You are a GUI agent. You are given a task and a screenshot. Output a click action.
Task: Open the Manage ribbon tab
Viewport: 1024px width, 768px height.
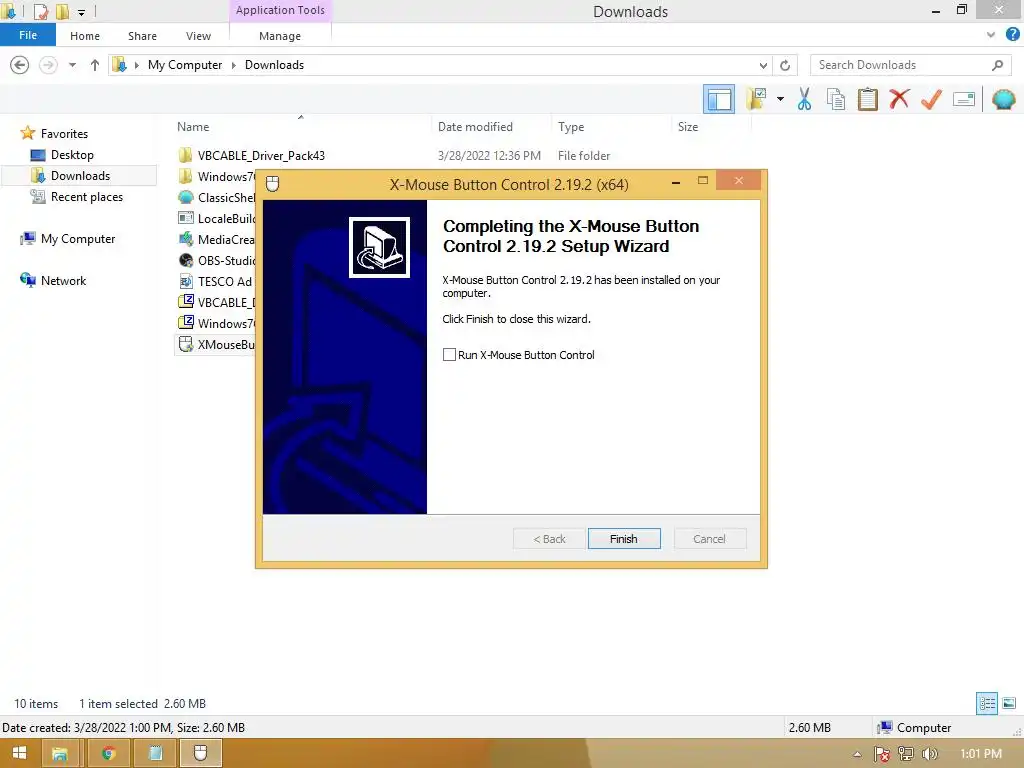pos(280,36)
